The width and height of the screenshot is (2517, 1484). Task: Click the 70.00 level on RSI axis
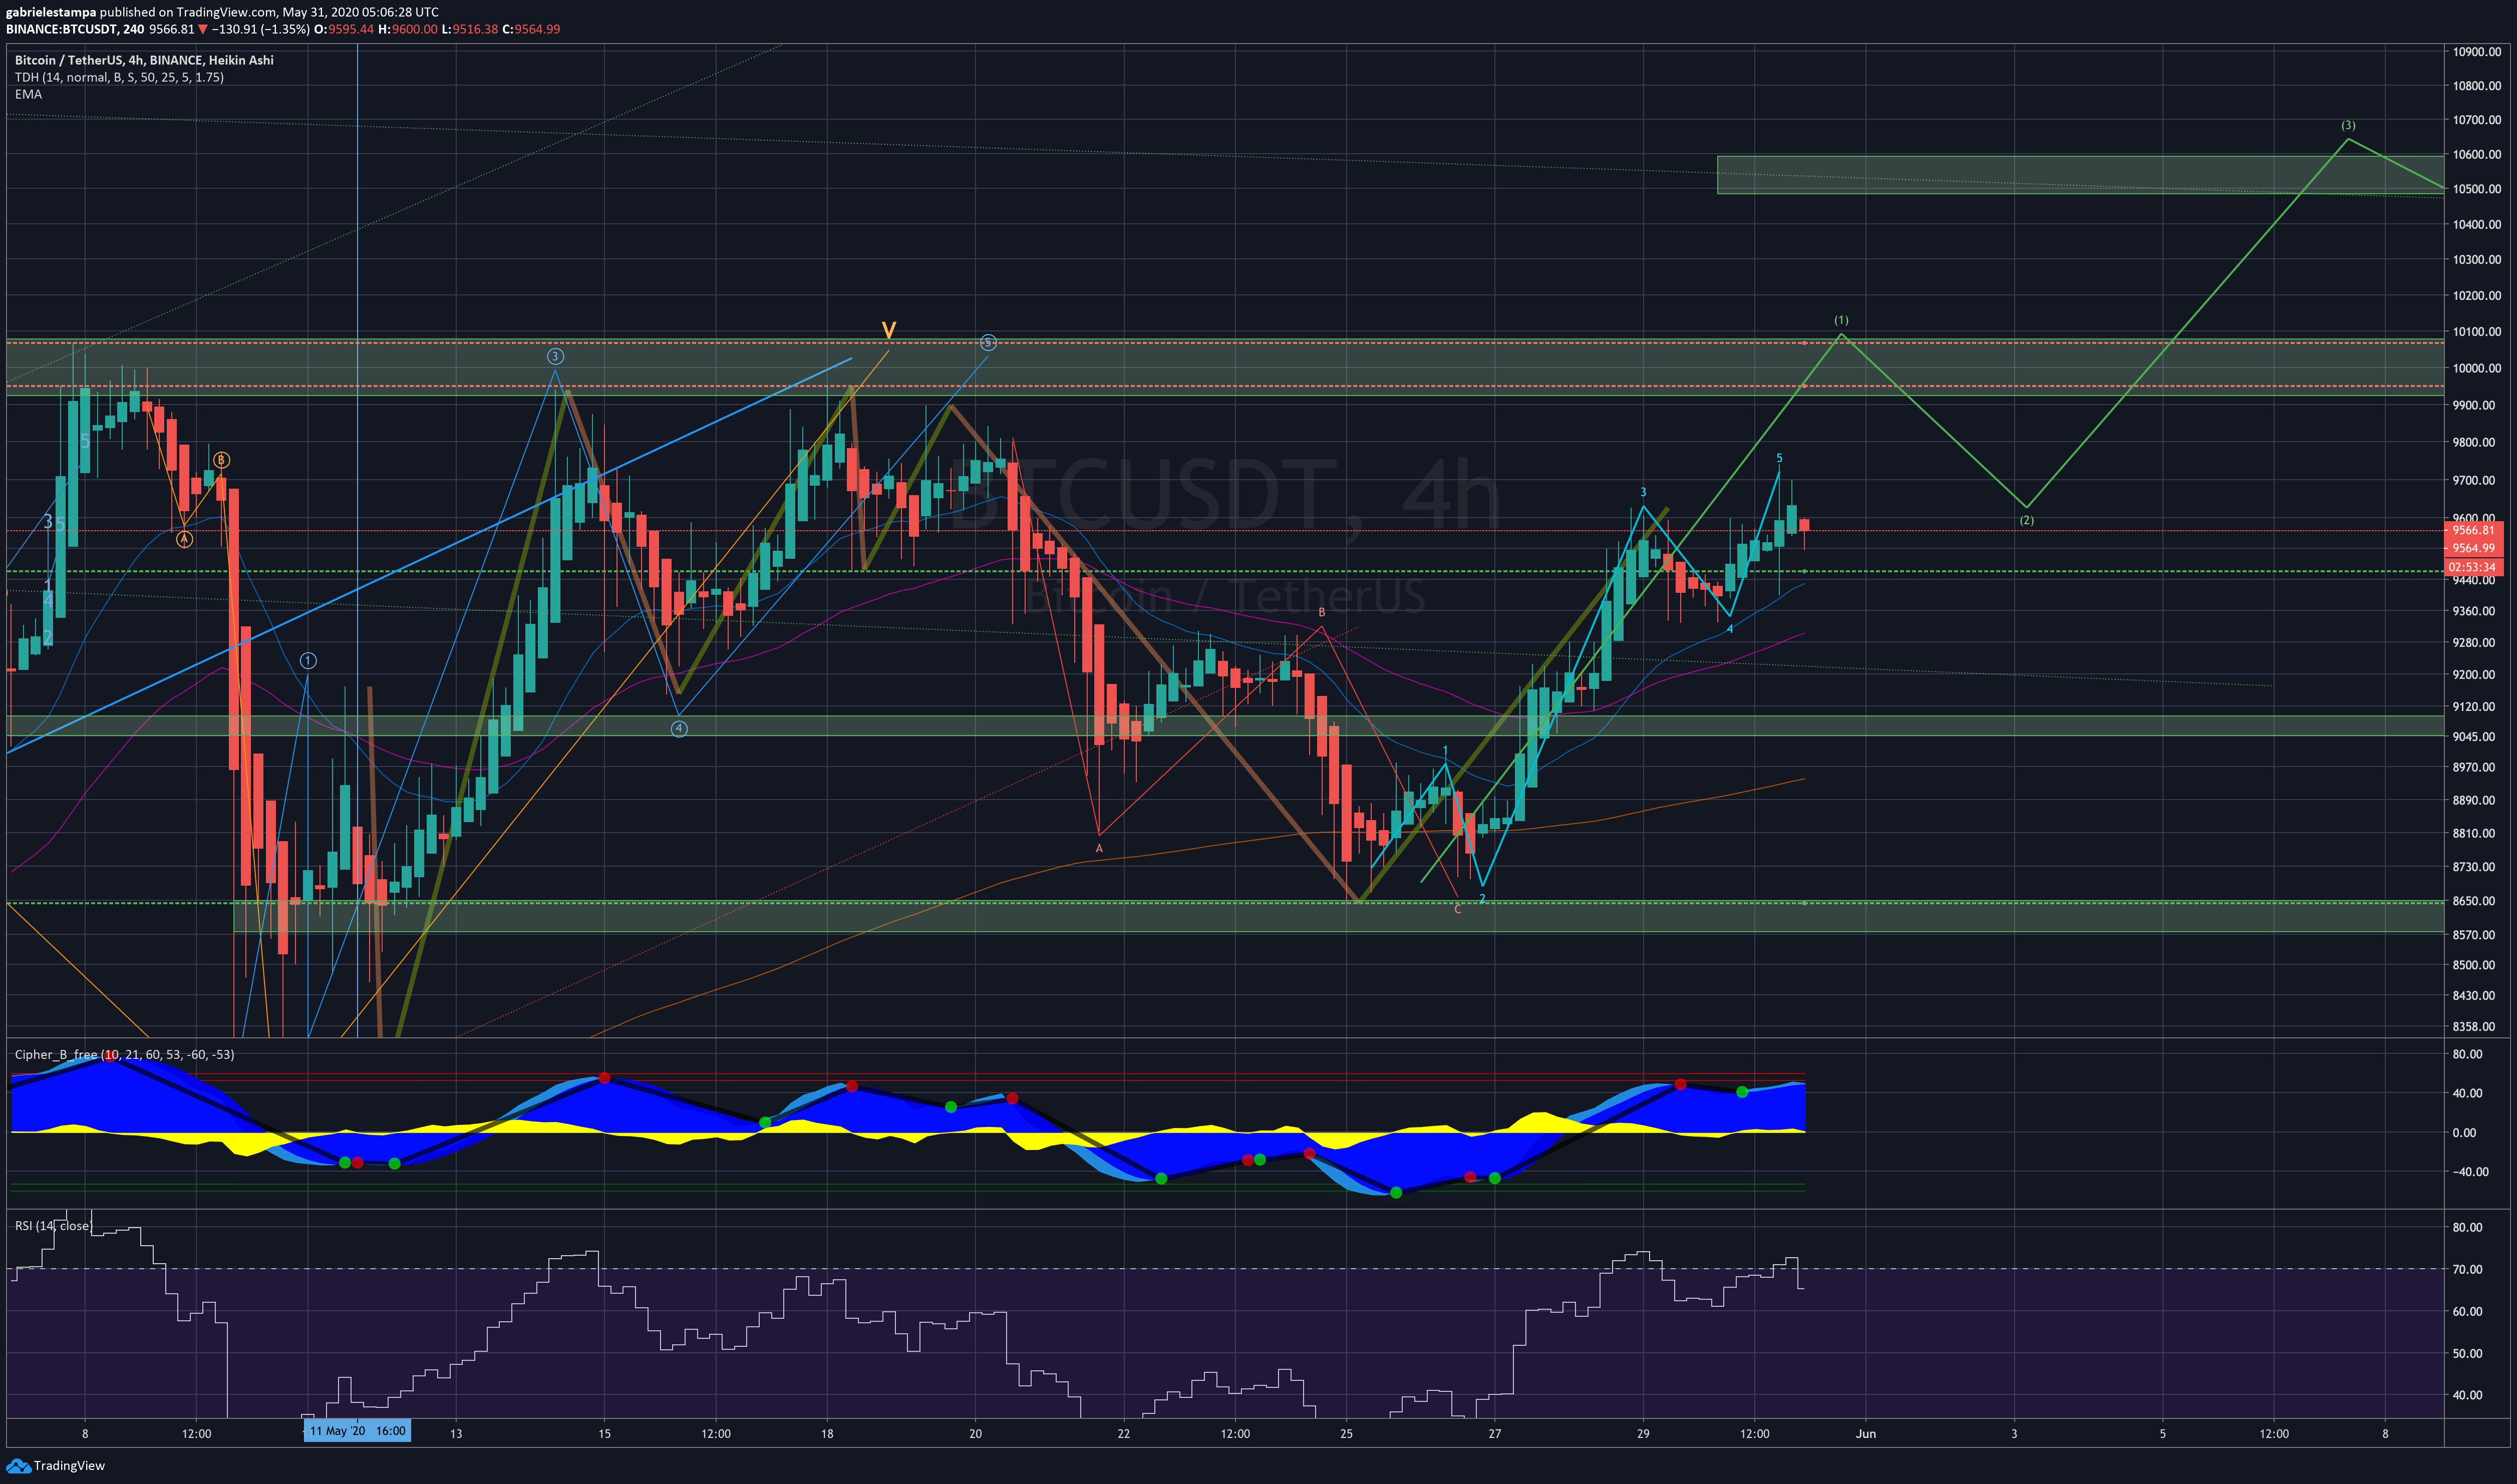pyautogui.click(x=2468, y=1269)
